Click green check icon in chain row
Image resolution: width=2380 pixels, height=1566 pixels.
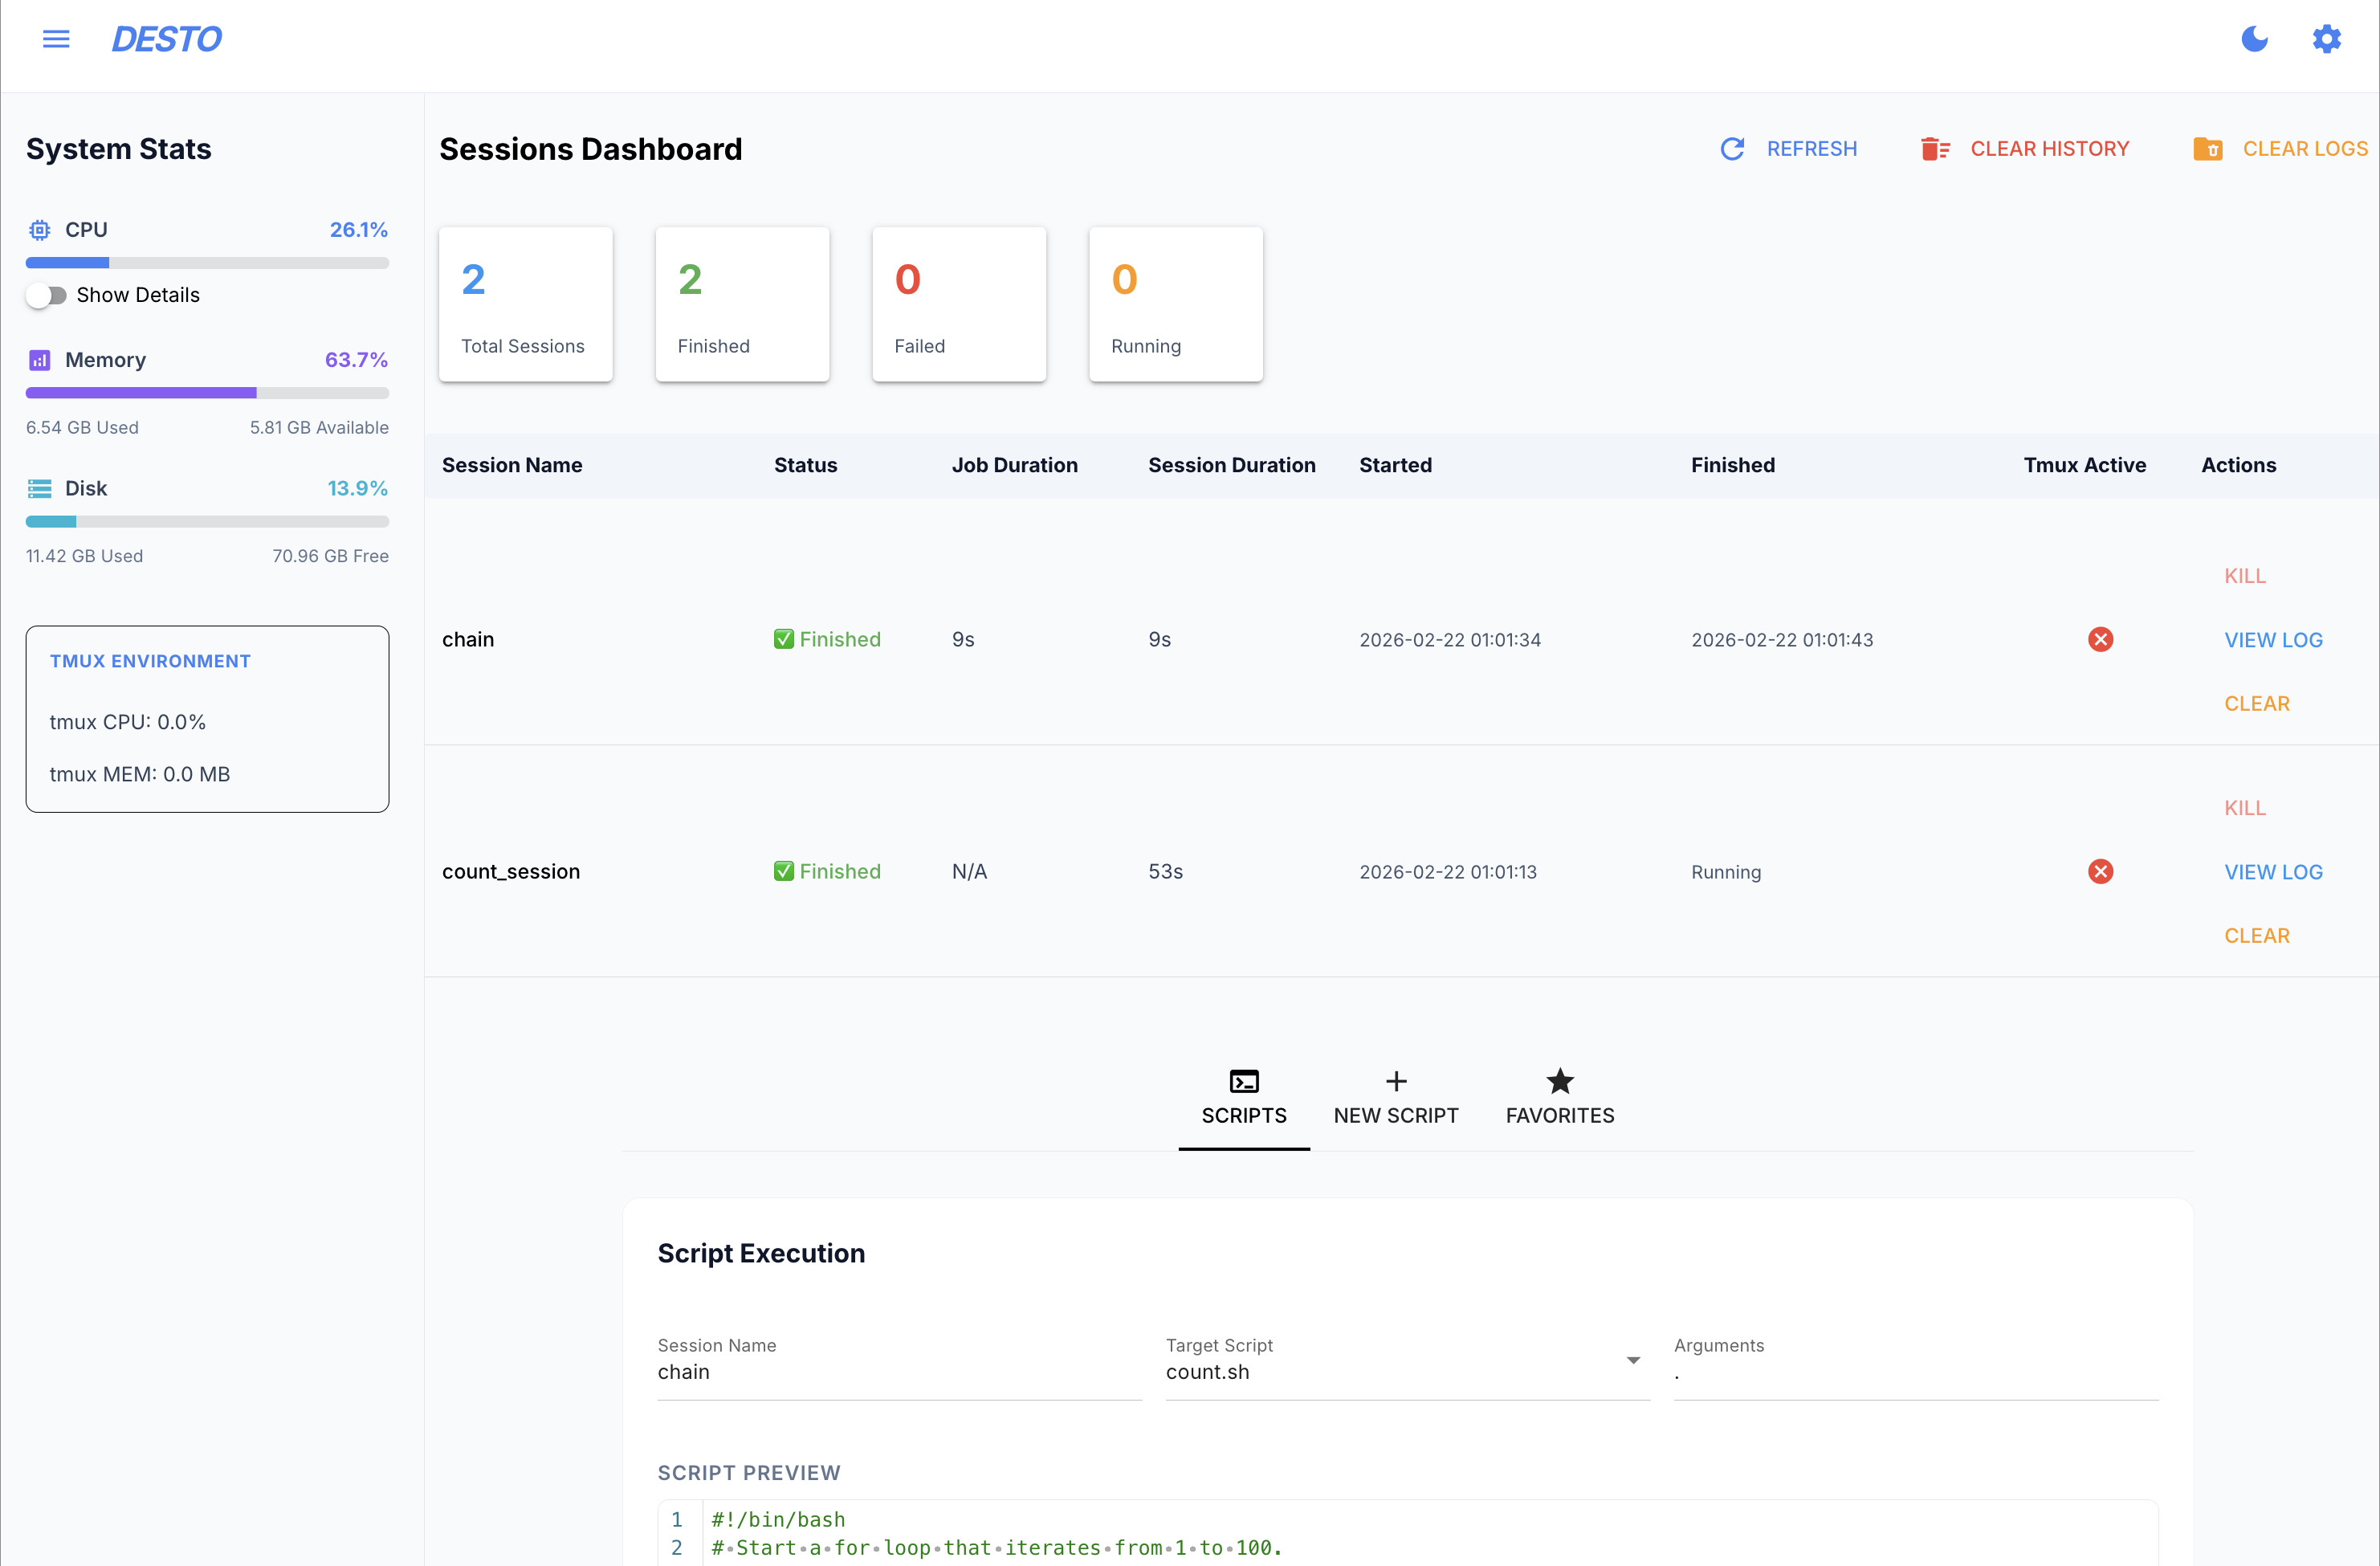click(x=783, y=639)
